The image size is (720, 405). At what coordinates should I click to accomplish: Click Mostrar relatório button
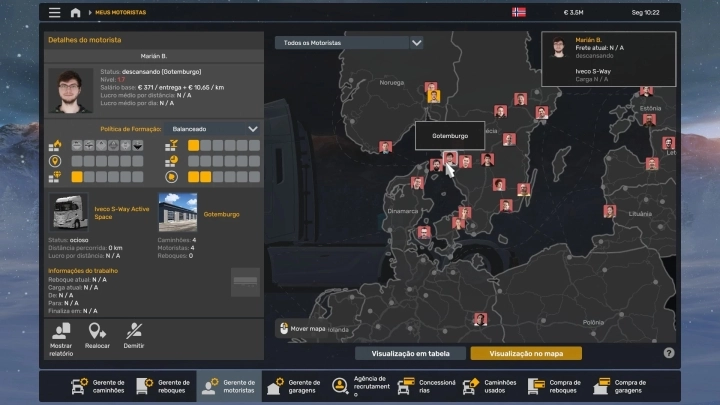[x=61, y=339]
